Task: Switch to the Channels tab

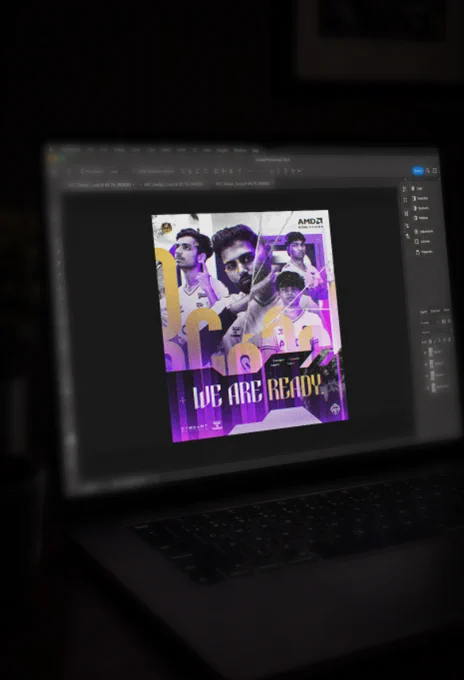Action: [435, 311]
